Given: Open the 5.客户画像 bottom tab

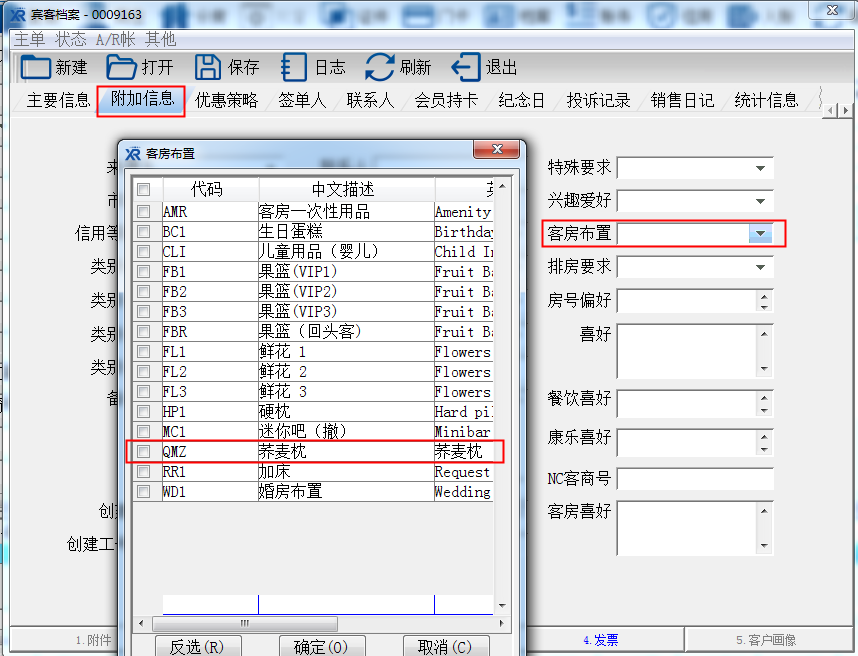Looking at the screenshot, I should [766, 640].
